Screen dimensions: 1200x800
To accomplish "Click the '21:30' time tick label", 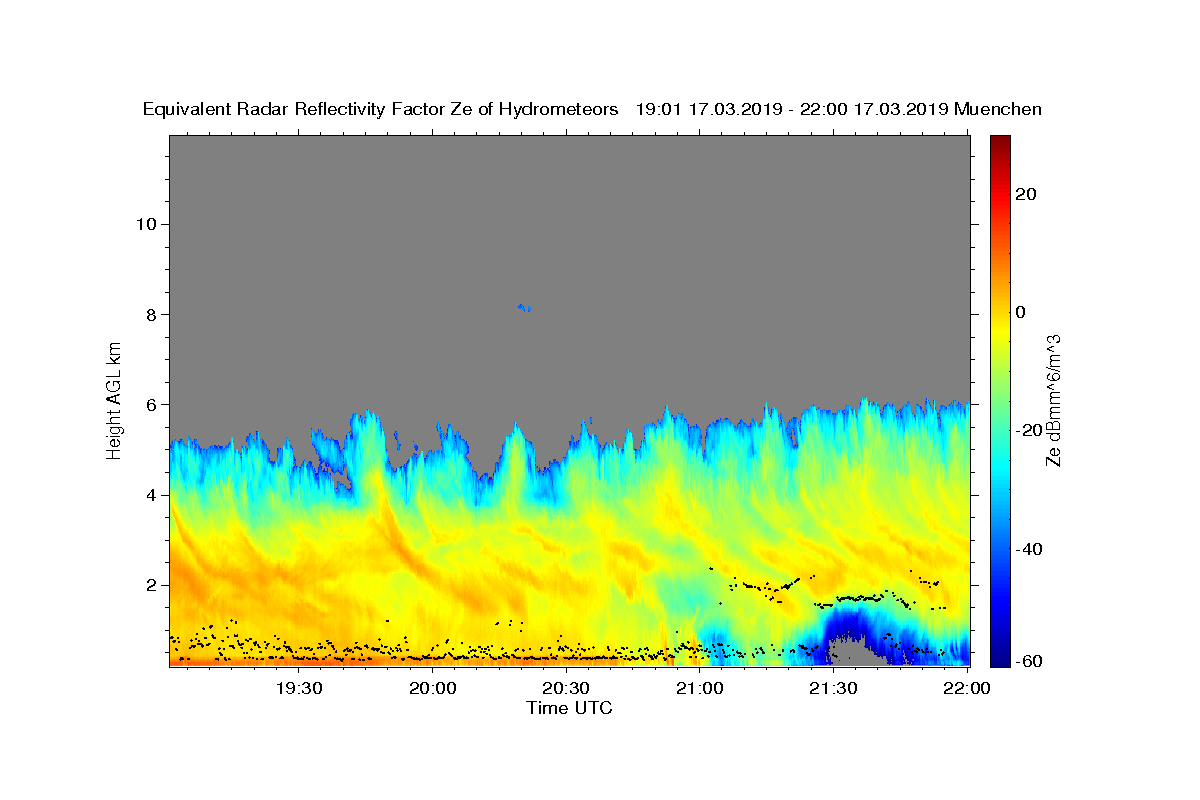I will pyautogui.click(x=833, y=687).
